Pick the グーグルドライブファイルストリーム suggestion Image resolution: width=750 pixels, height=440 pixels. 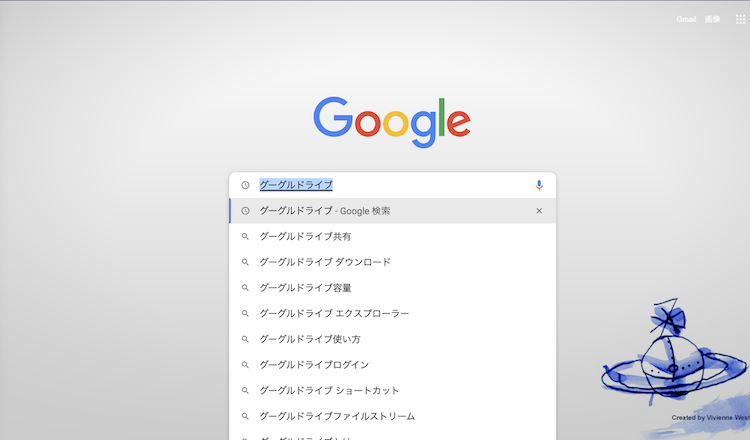[337, 416]
